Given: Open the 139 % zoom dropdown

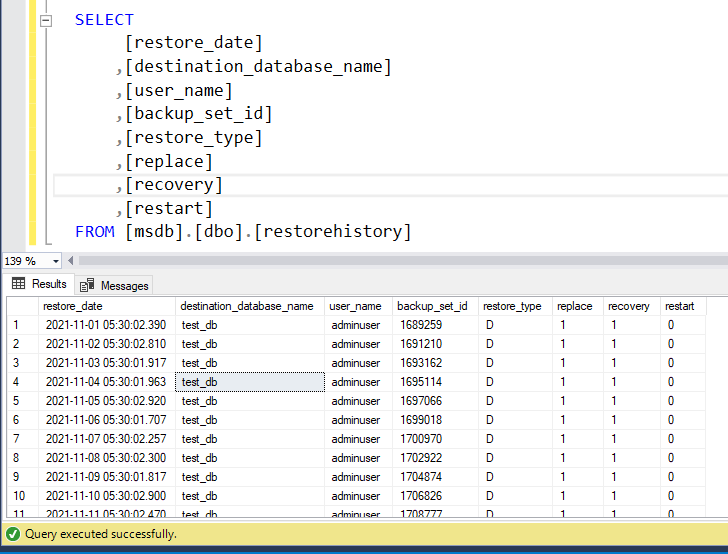Looking at the screenshot, I should 56,261.
